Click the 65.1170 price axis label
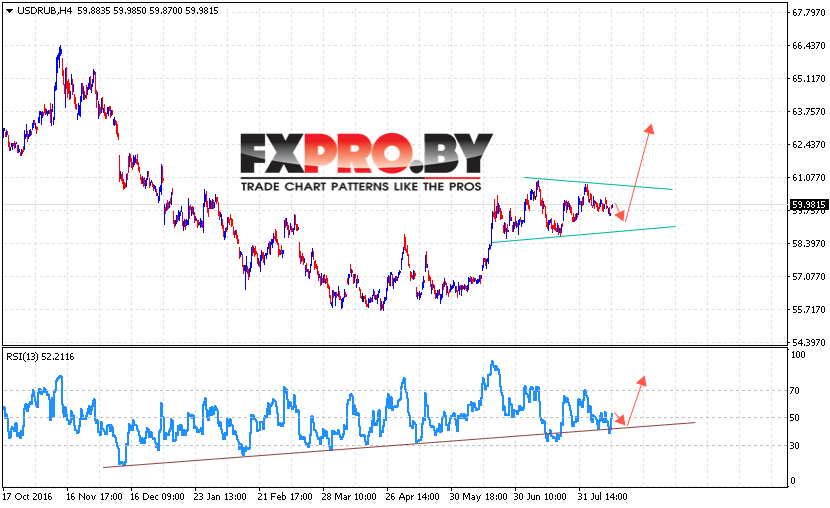 coord(808,79)
